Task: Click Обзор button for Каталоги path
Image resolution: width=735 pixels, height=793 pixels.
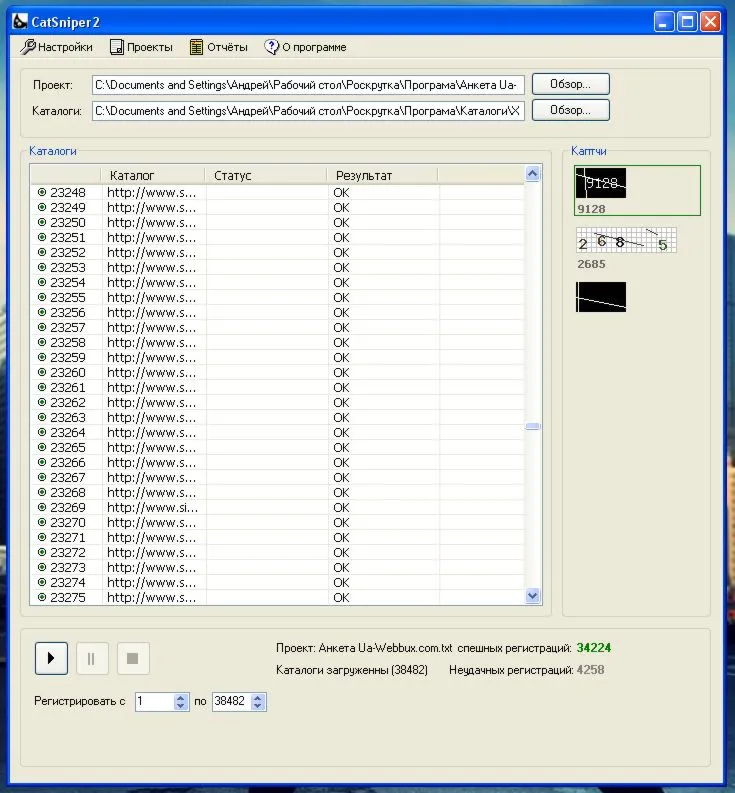Action: pos(570,111)
